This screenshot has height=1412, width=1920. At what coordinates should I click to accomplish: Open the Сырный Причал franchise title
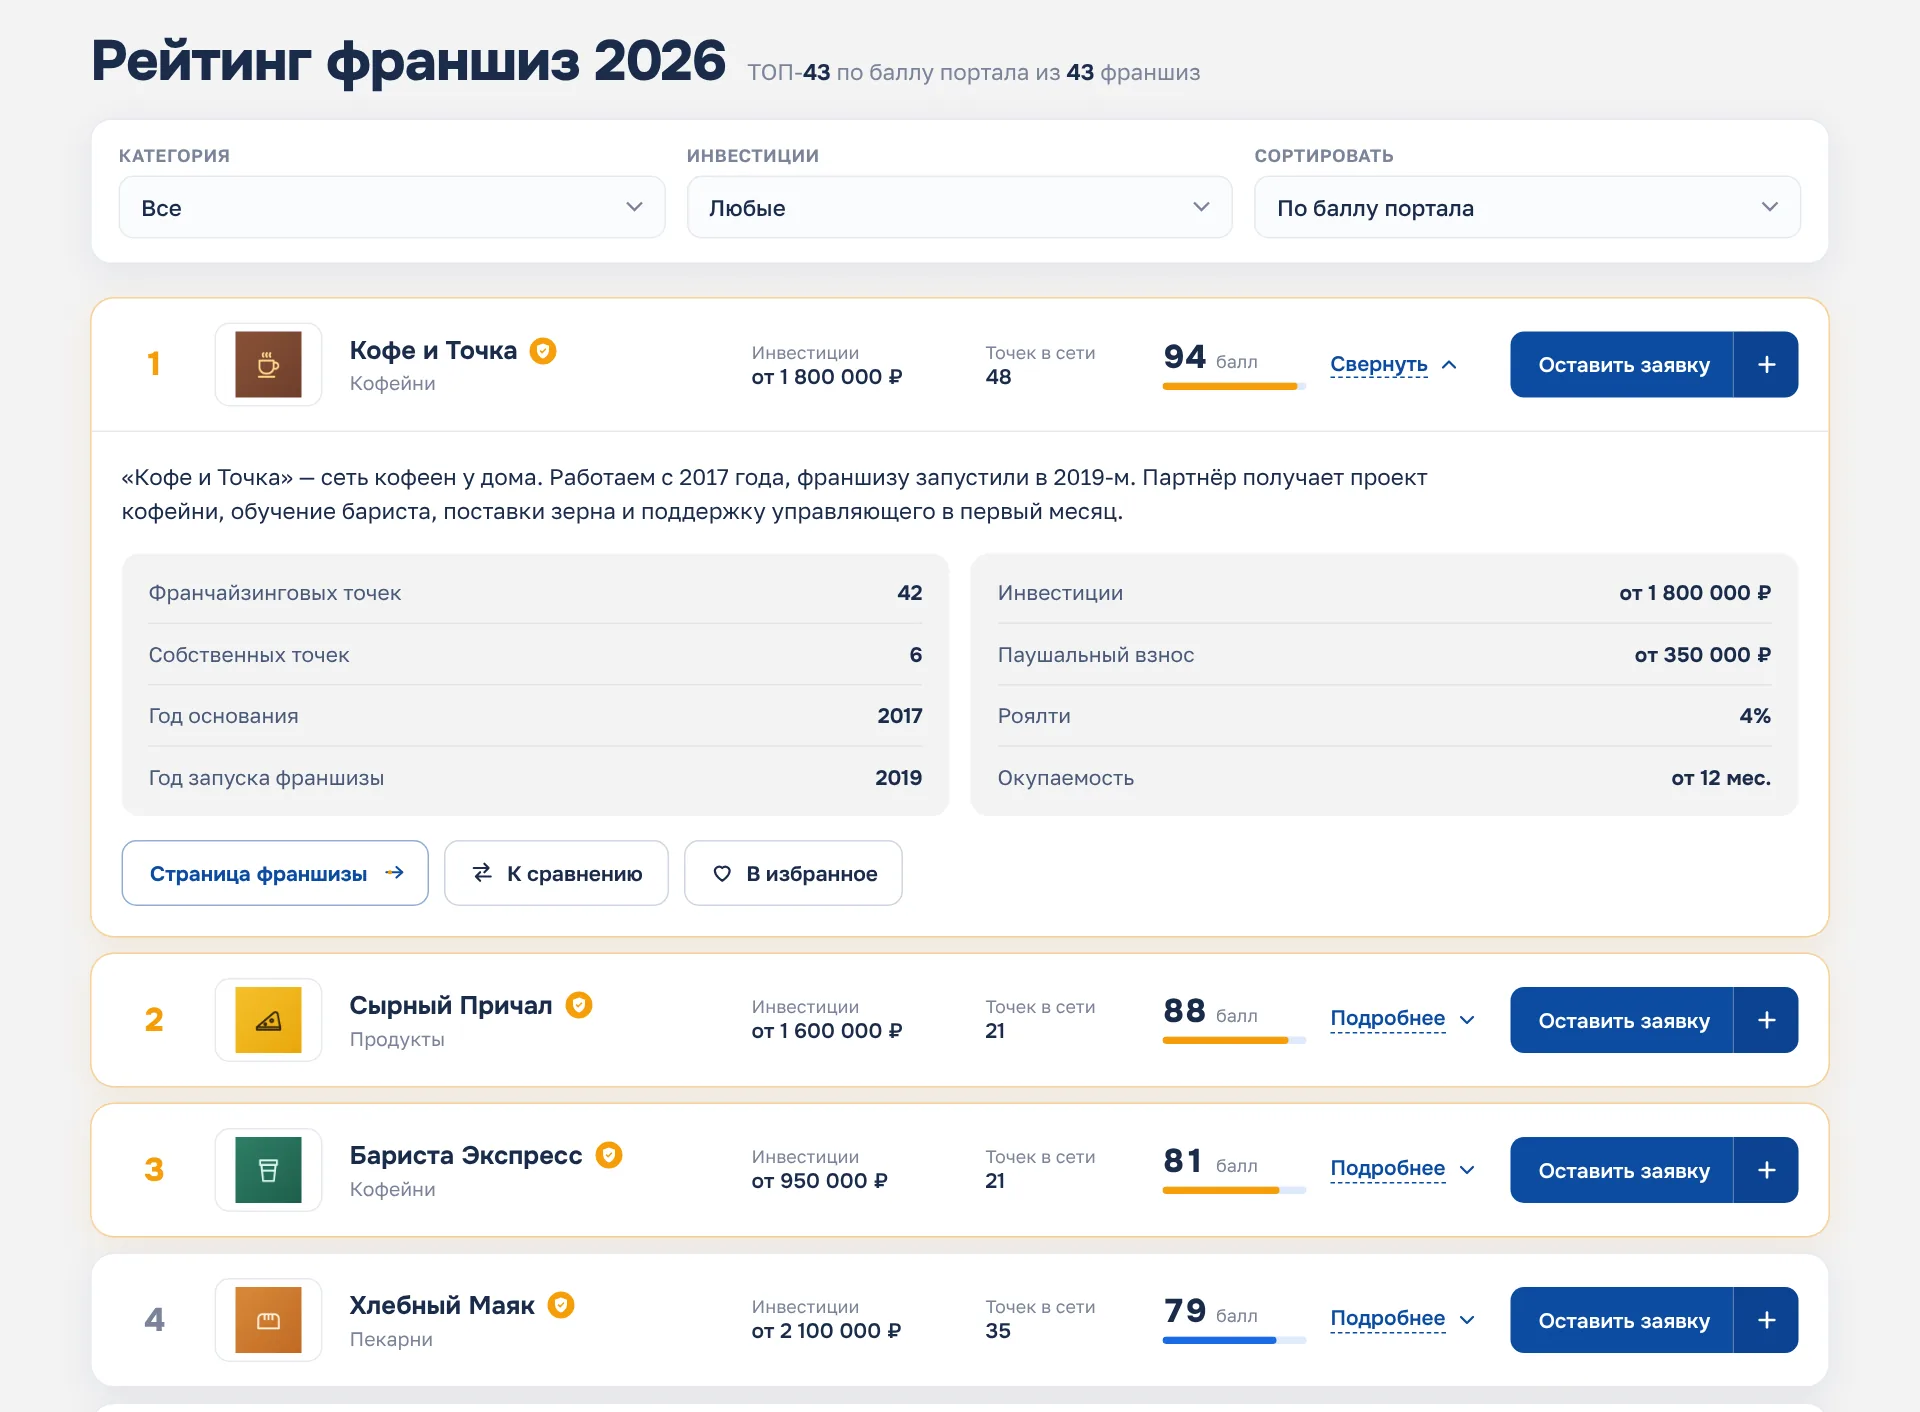click(450, 1005)
